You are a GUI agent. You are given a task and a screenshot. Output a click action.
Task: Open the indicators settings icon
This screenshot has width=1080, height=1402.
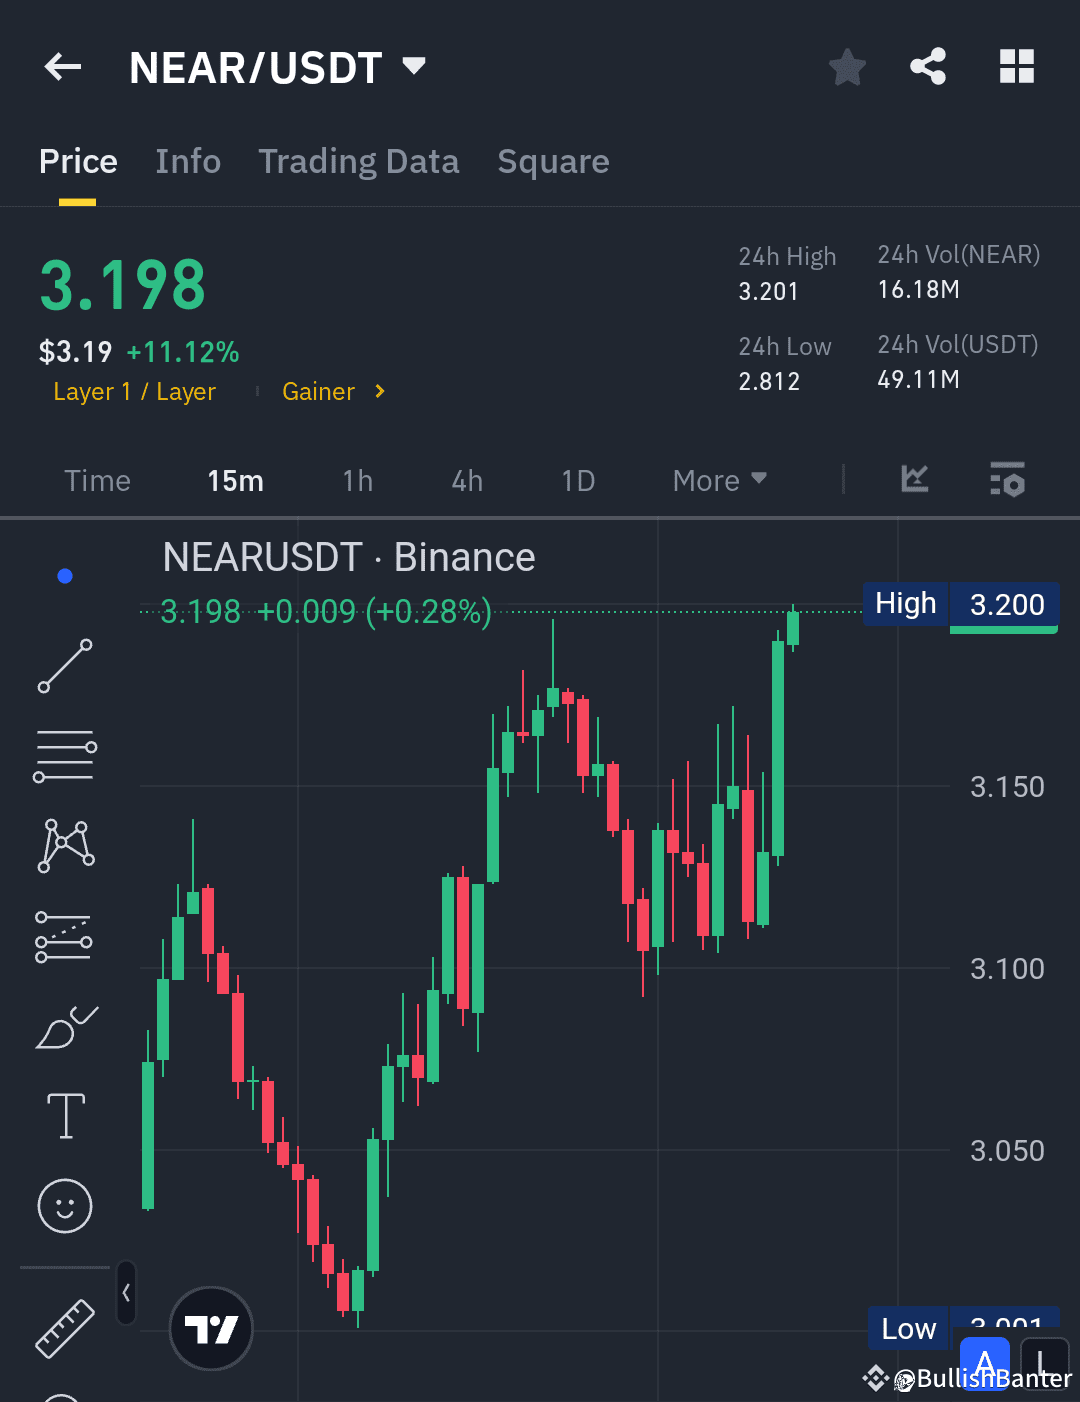pos(1007,481)
